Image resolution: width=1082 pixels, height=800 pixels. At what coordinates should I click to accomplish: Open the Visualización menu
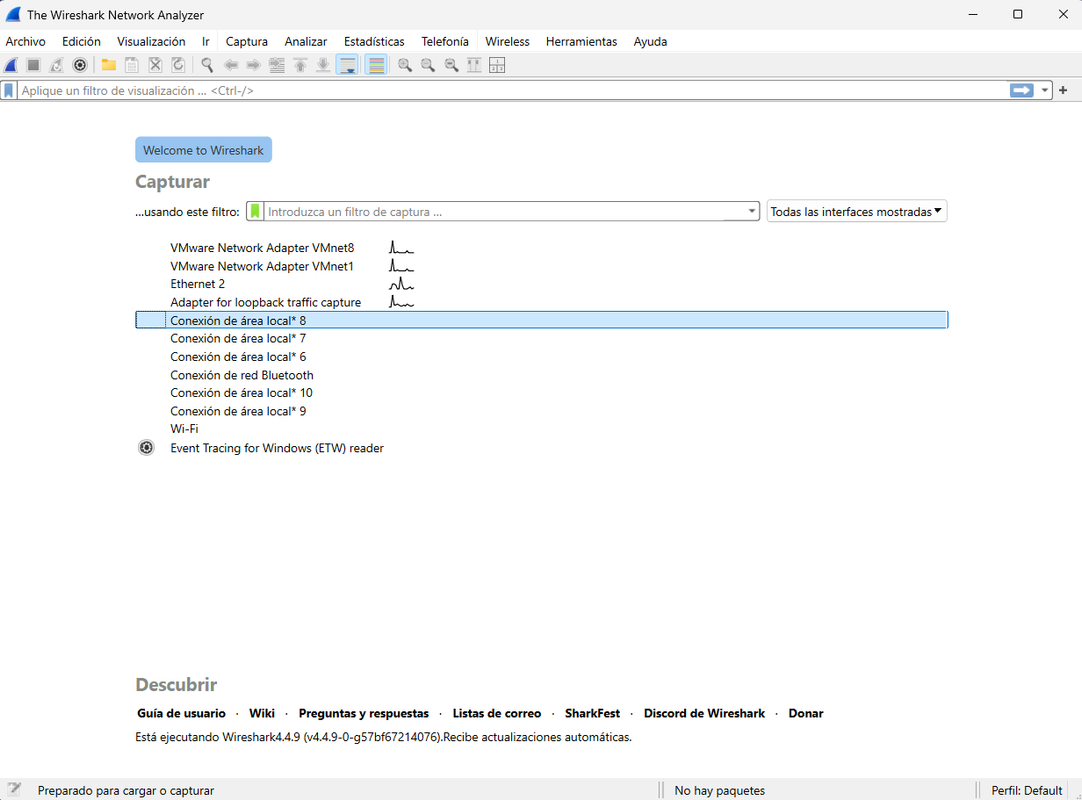(151, 41)
